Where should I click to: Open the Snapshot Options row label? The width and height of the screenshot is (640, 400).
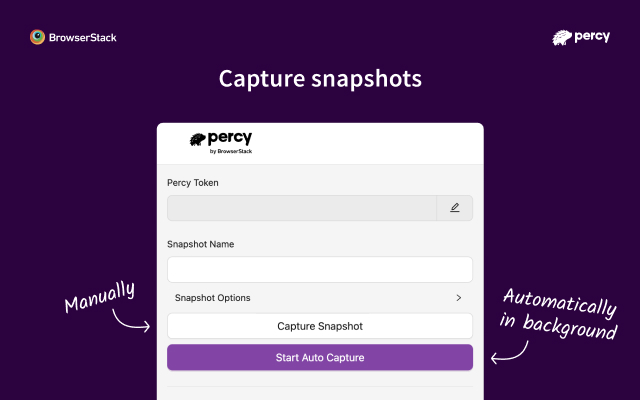coord(212,298)
